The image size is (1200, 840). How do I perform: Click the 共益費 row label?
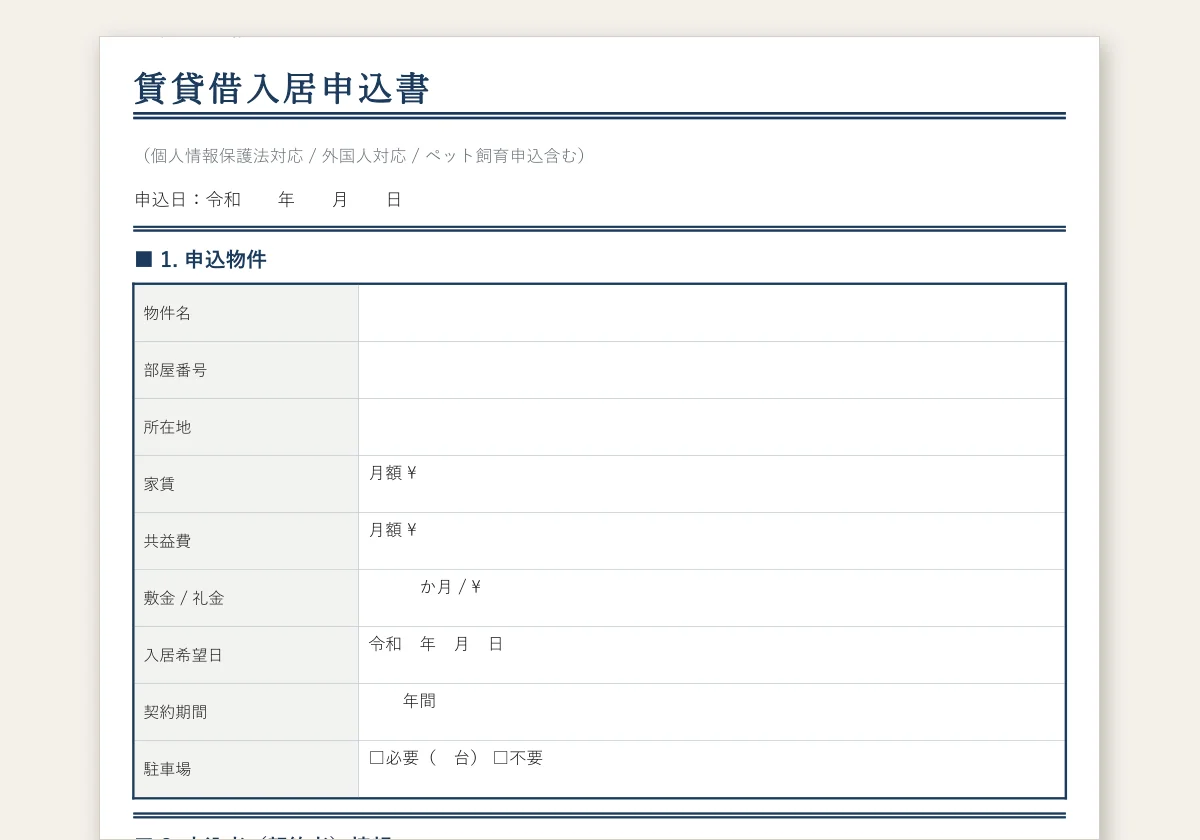coord(167,541)
